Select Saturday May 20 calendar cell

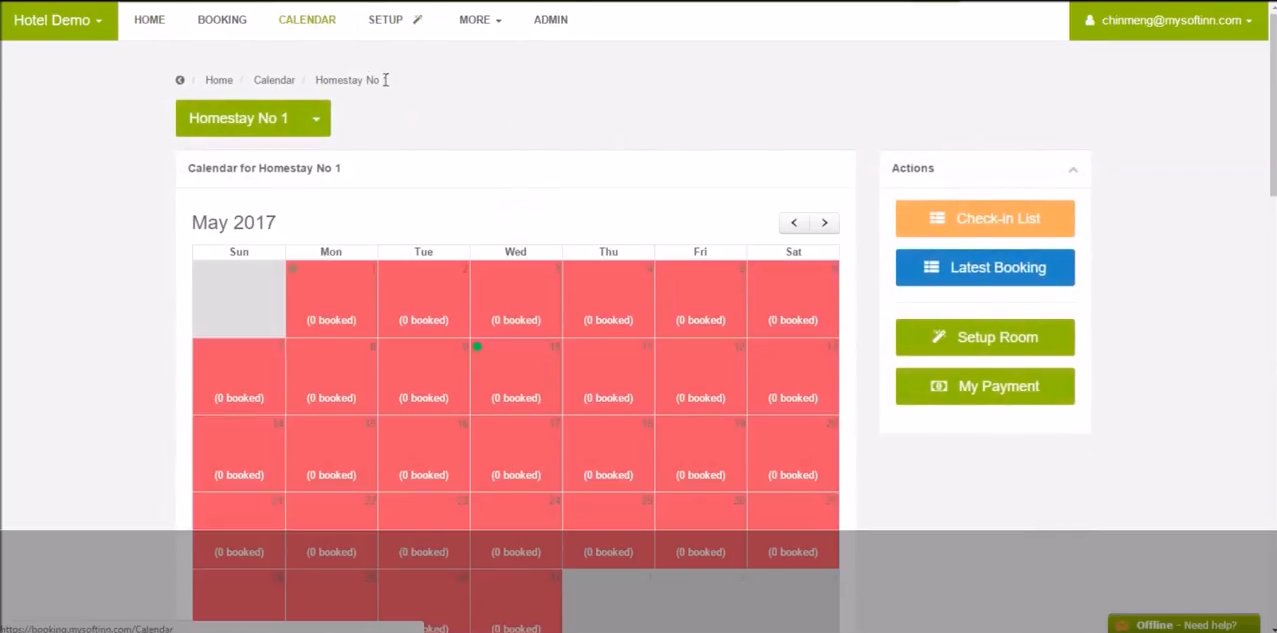793,453
